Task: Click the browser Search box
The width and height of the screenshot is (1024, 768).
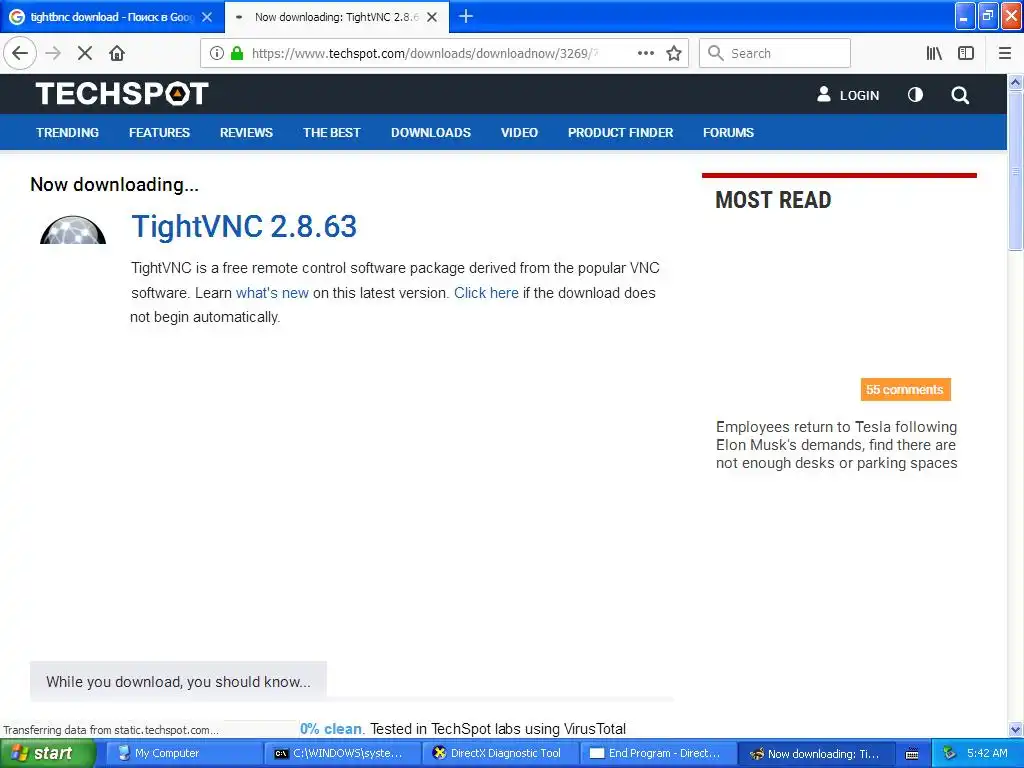Action: click(x=775, y=53)
